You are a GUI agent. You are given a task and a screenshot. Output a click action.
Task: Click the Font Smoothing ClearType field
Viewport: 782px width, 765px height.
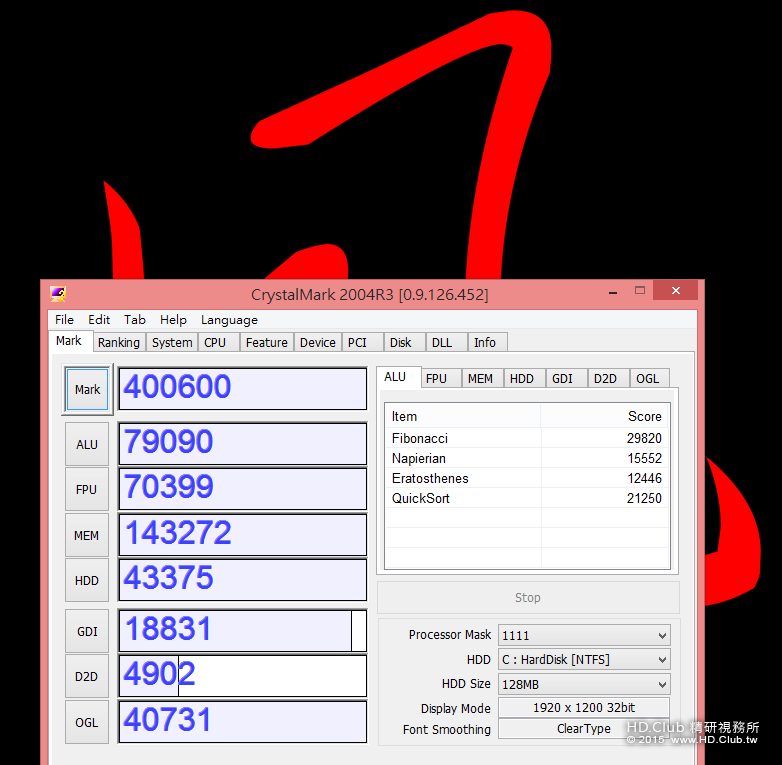click(584, 729)
